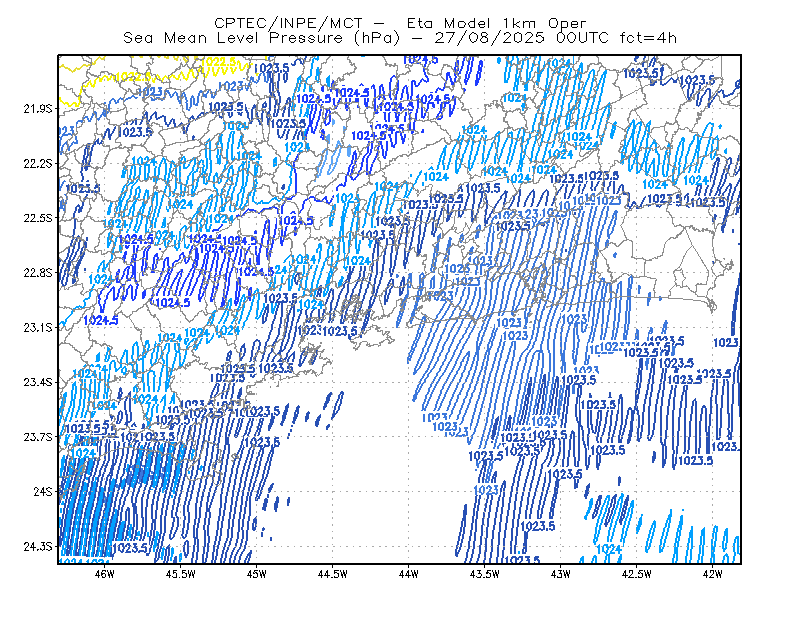The height and width of the screenshot is (618, 800).
Task: Click the 45W longitude axis label
Action: (257, 574)
